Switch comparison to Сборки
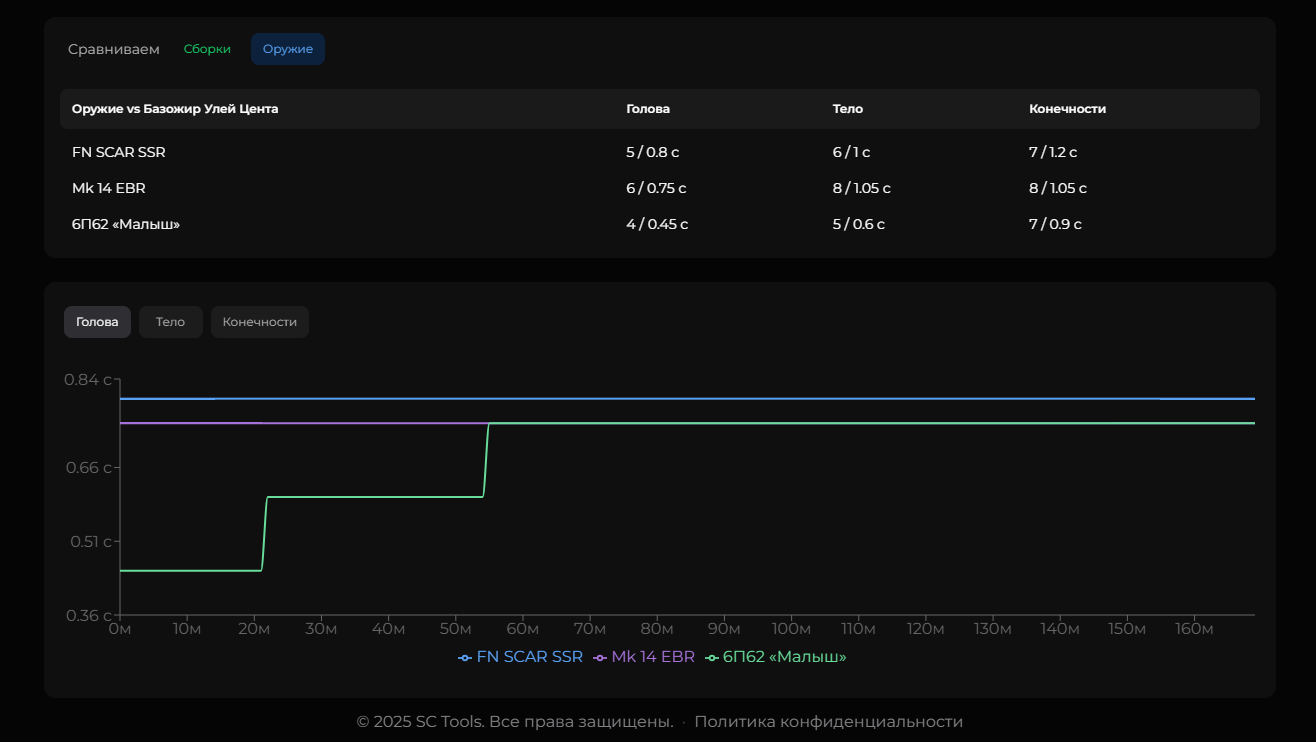The width and height of the screenshot is (1316, 742). point(207,49)
